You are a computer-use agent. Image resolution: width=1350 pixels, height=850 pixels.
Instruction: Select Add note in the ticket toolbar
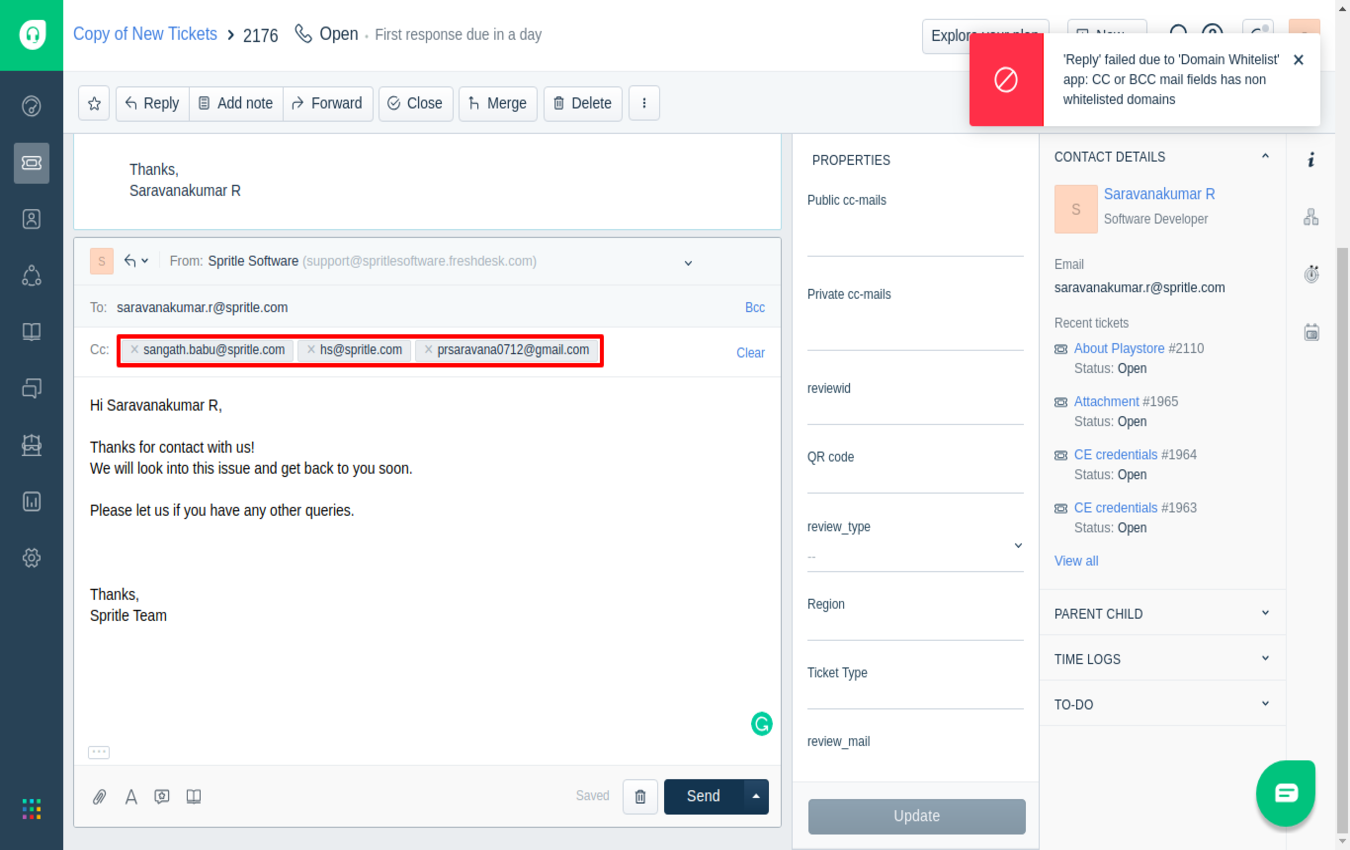(236, 103)
